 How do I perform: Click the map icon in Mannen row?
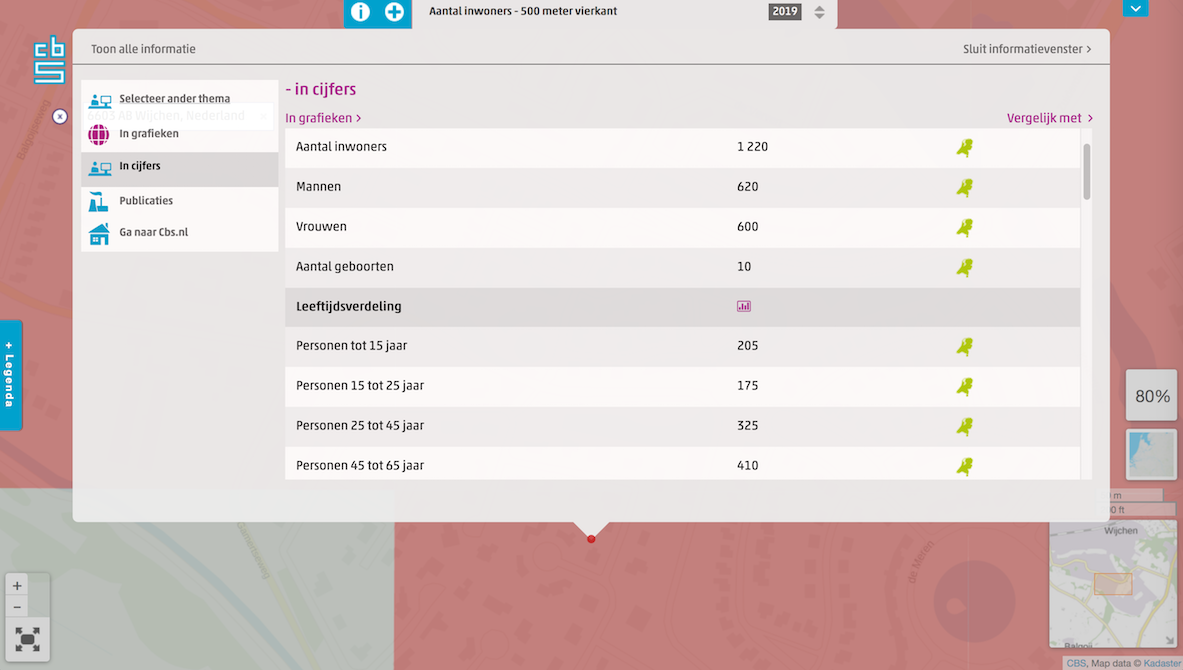pyautogui.click(x=964, y=188)
